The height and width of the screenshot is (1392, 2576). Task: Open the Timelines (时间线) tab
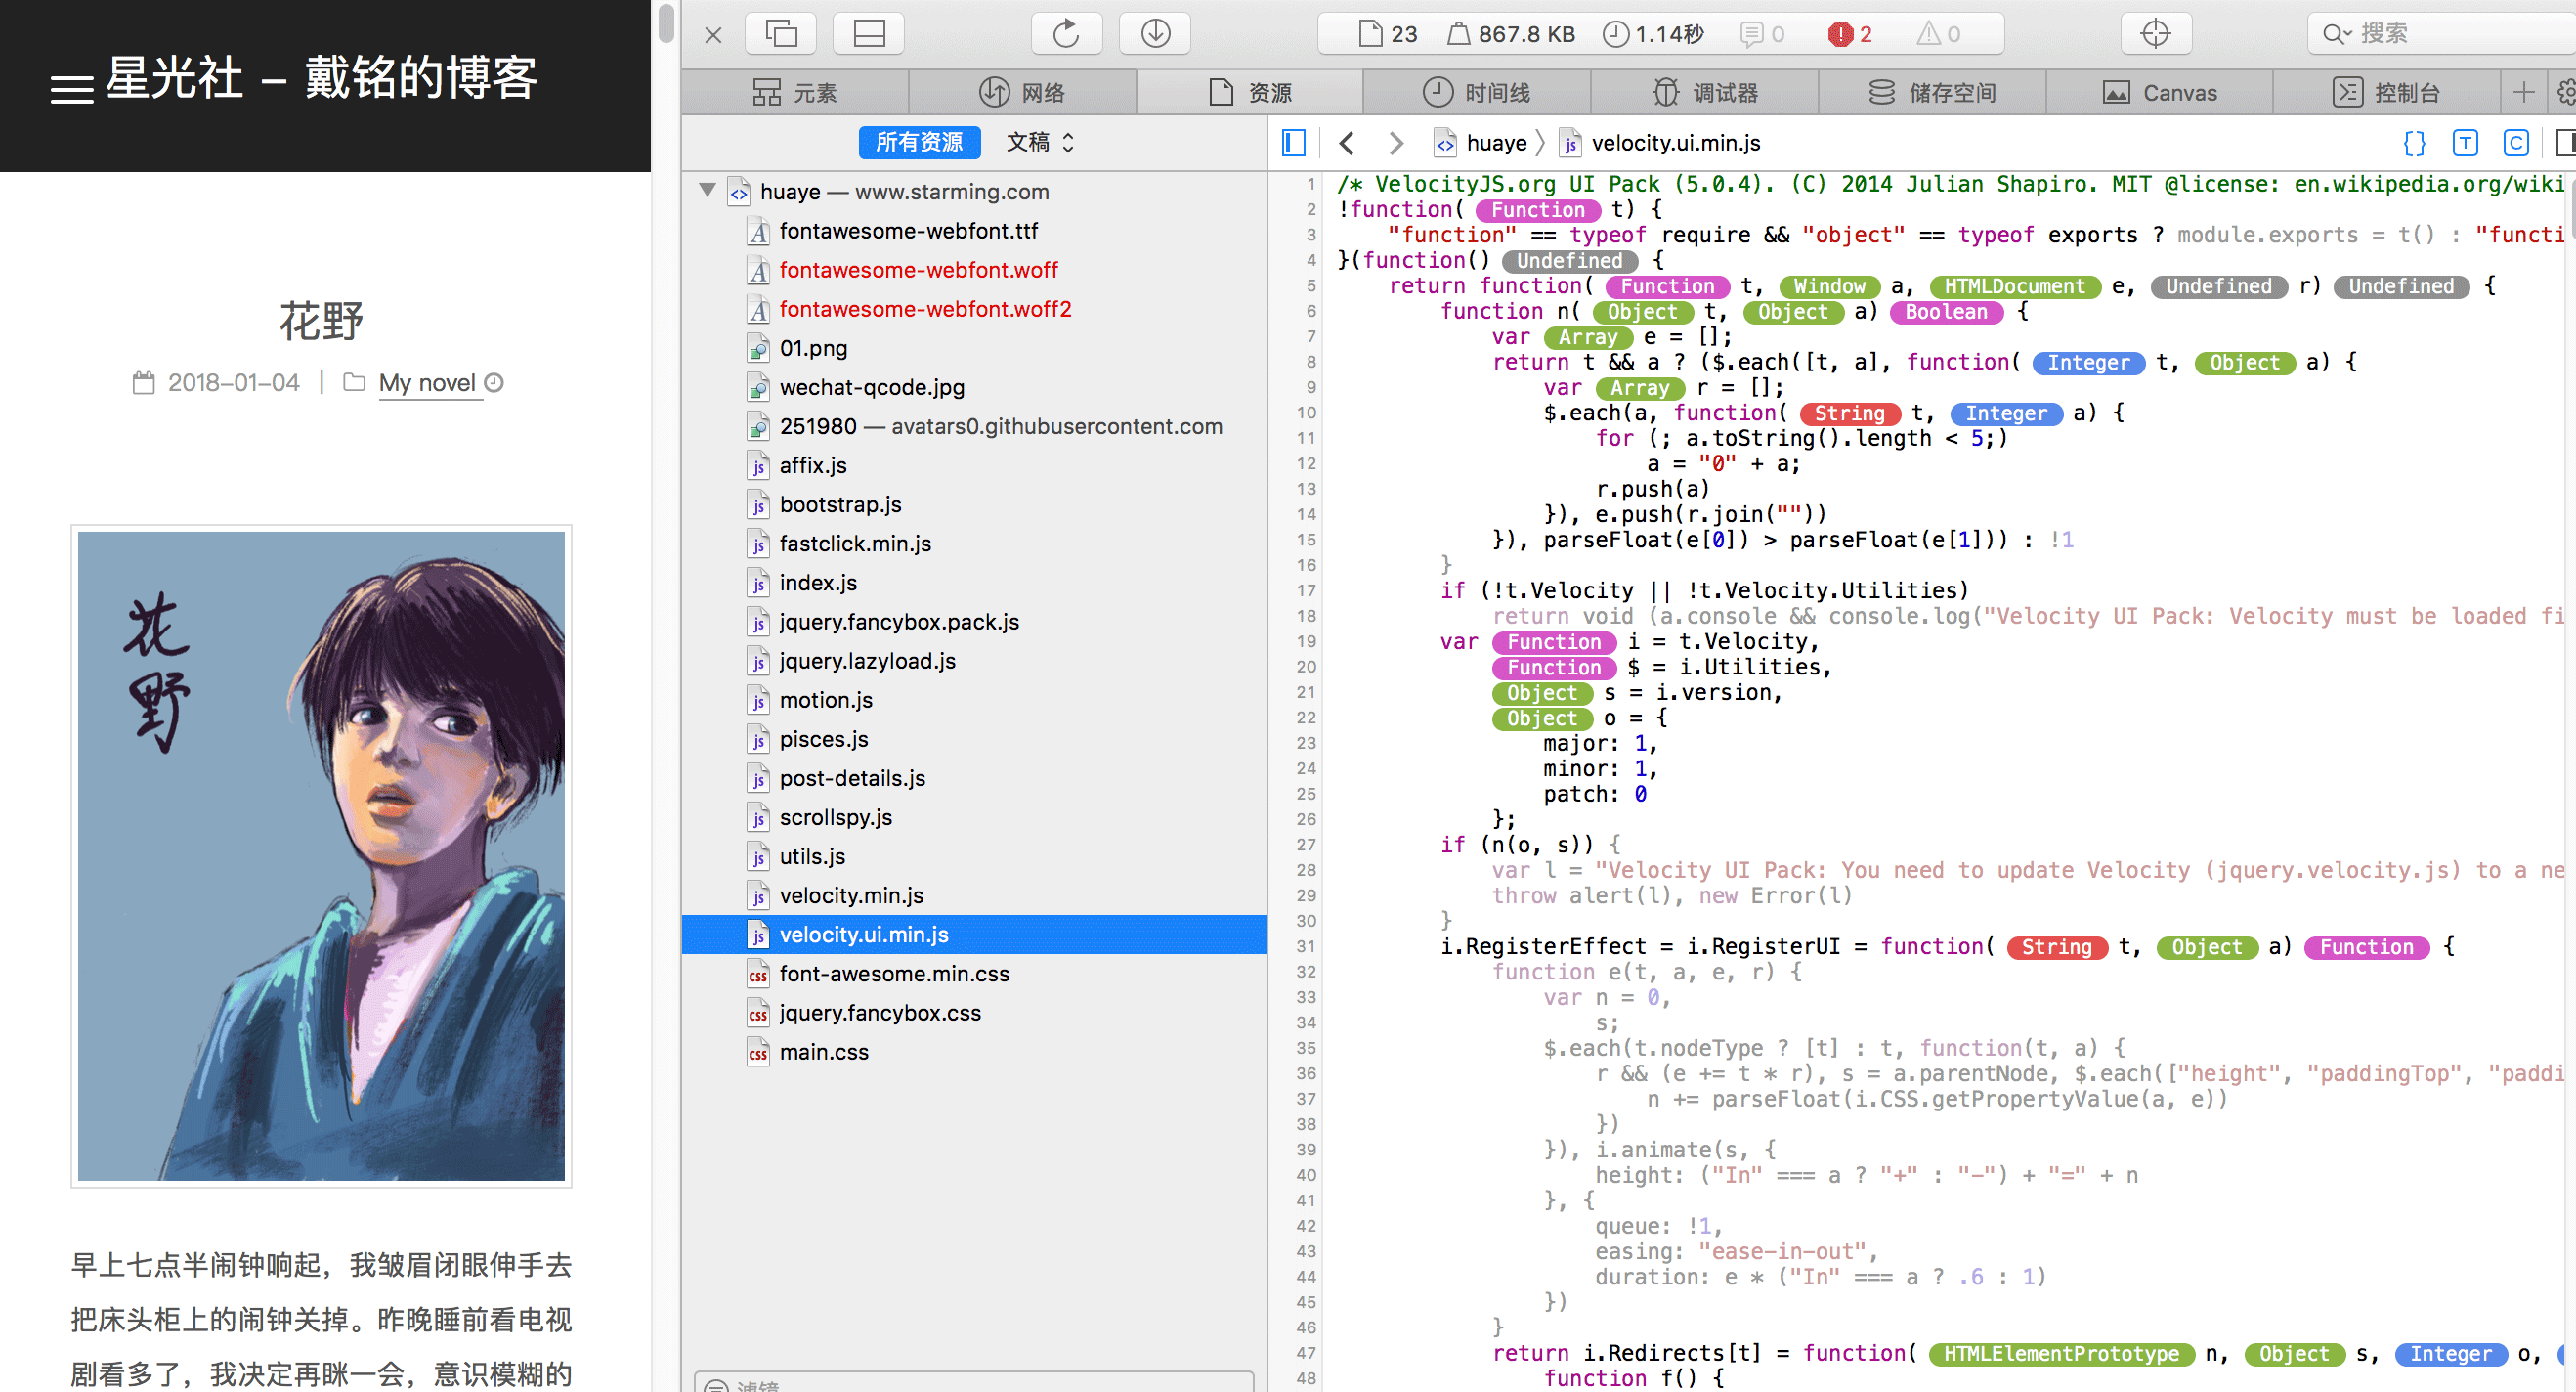tap(1477, 93)
